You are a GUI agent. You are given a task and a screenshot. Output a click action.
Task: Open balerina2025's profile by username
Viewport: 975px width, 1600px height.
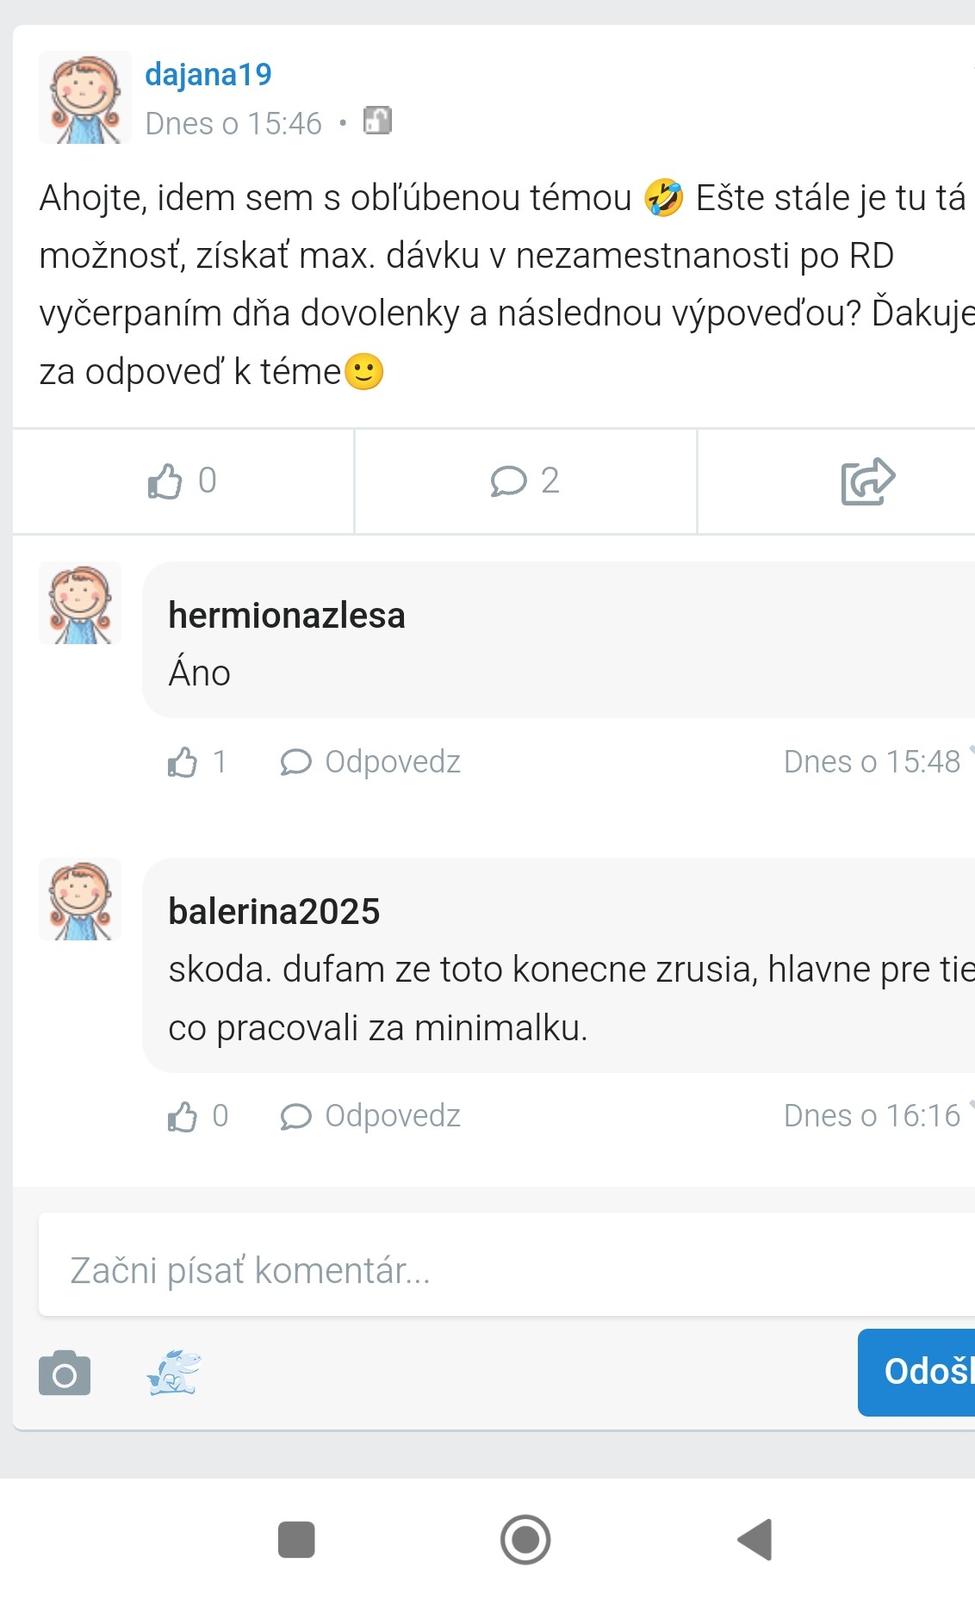point(274,911)
